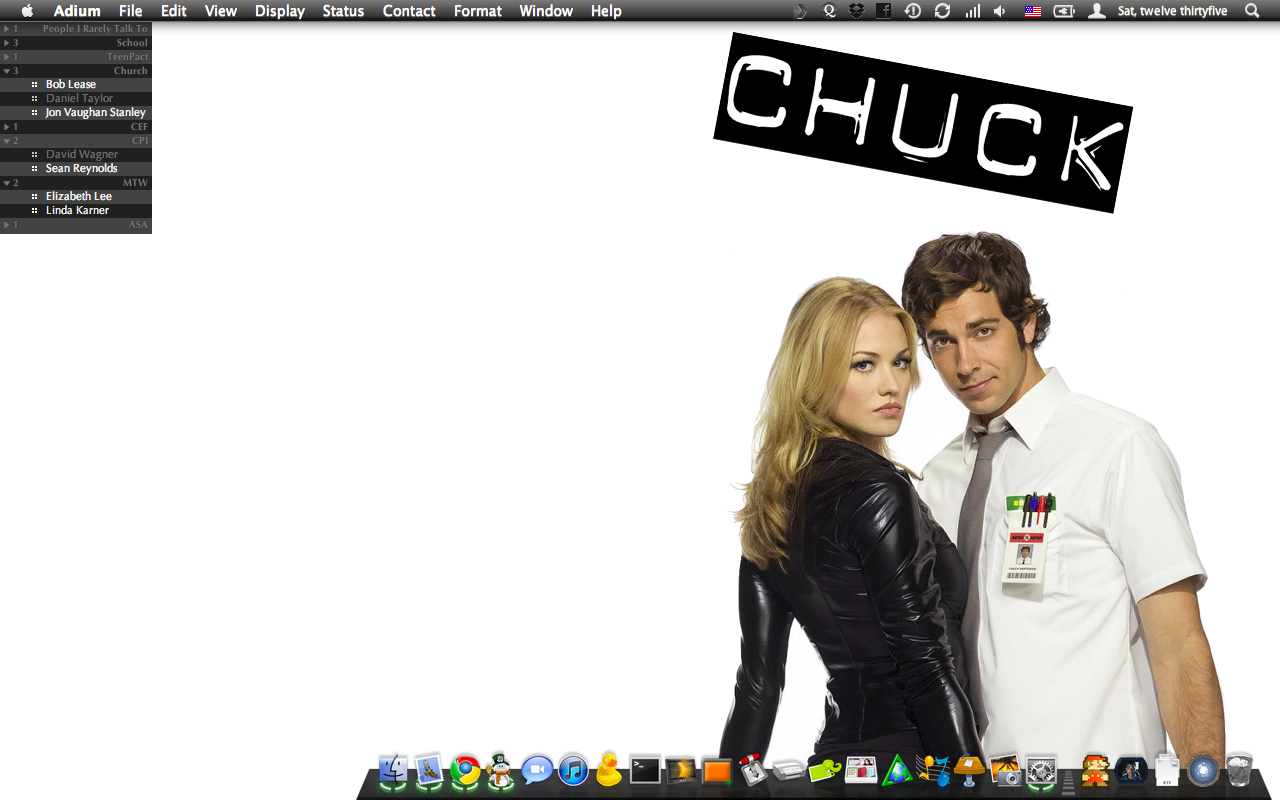This screenshot has height=800, width=1280.
Task: Click the battery charging status icon
Action: tap(1064, 11)
